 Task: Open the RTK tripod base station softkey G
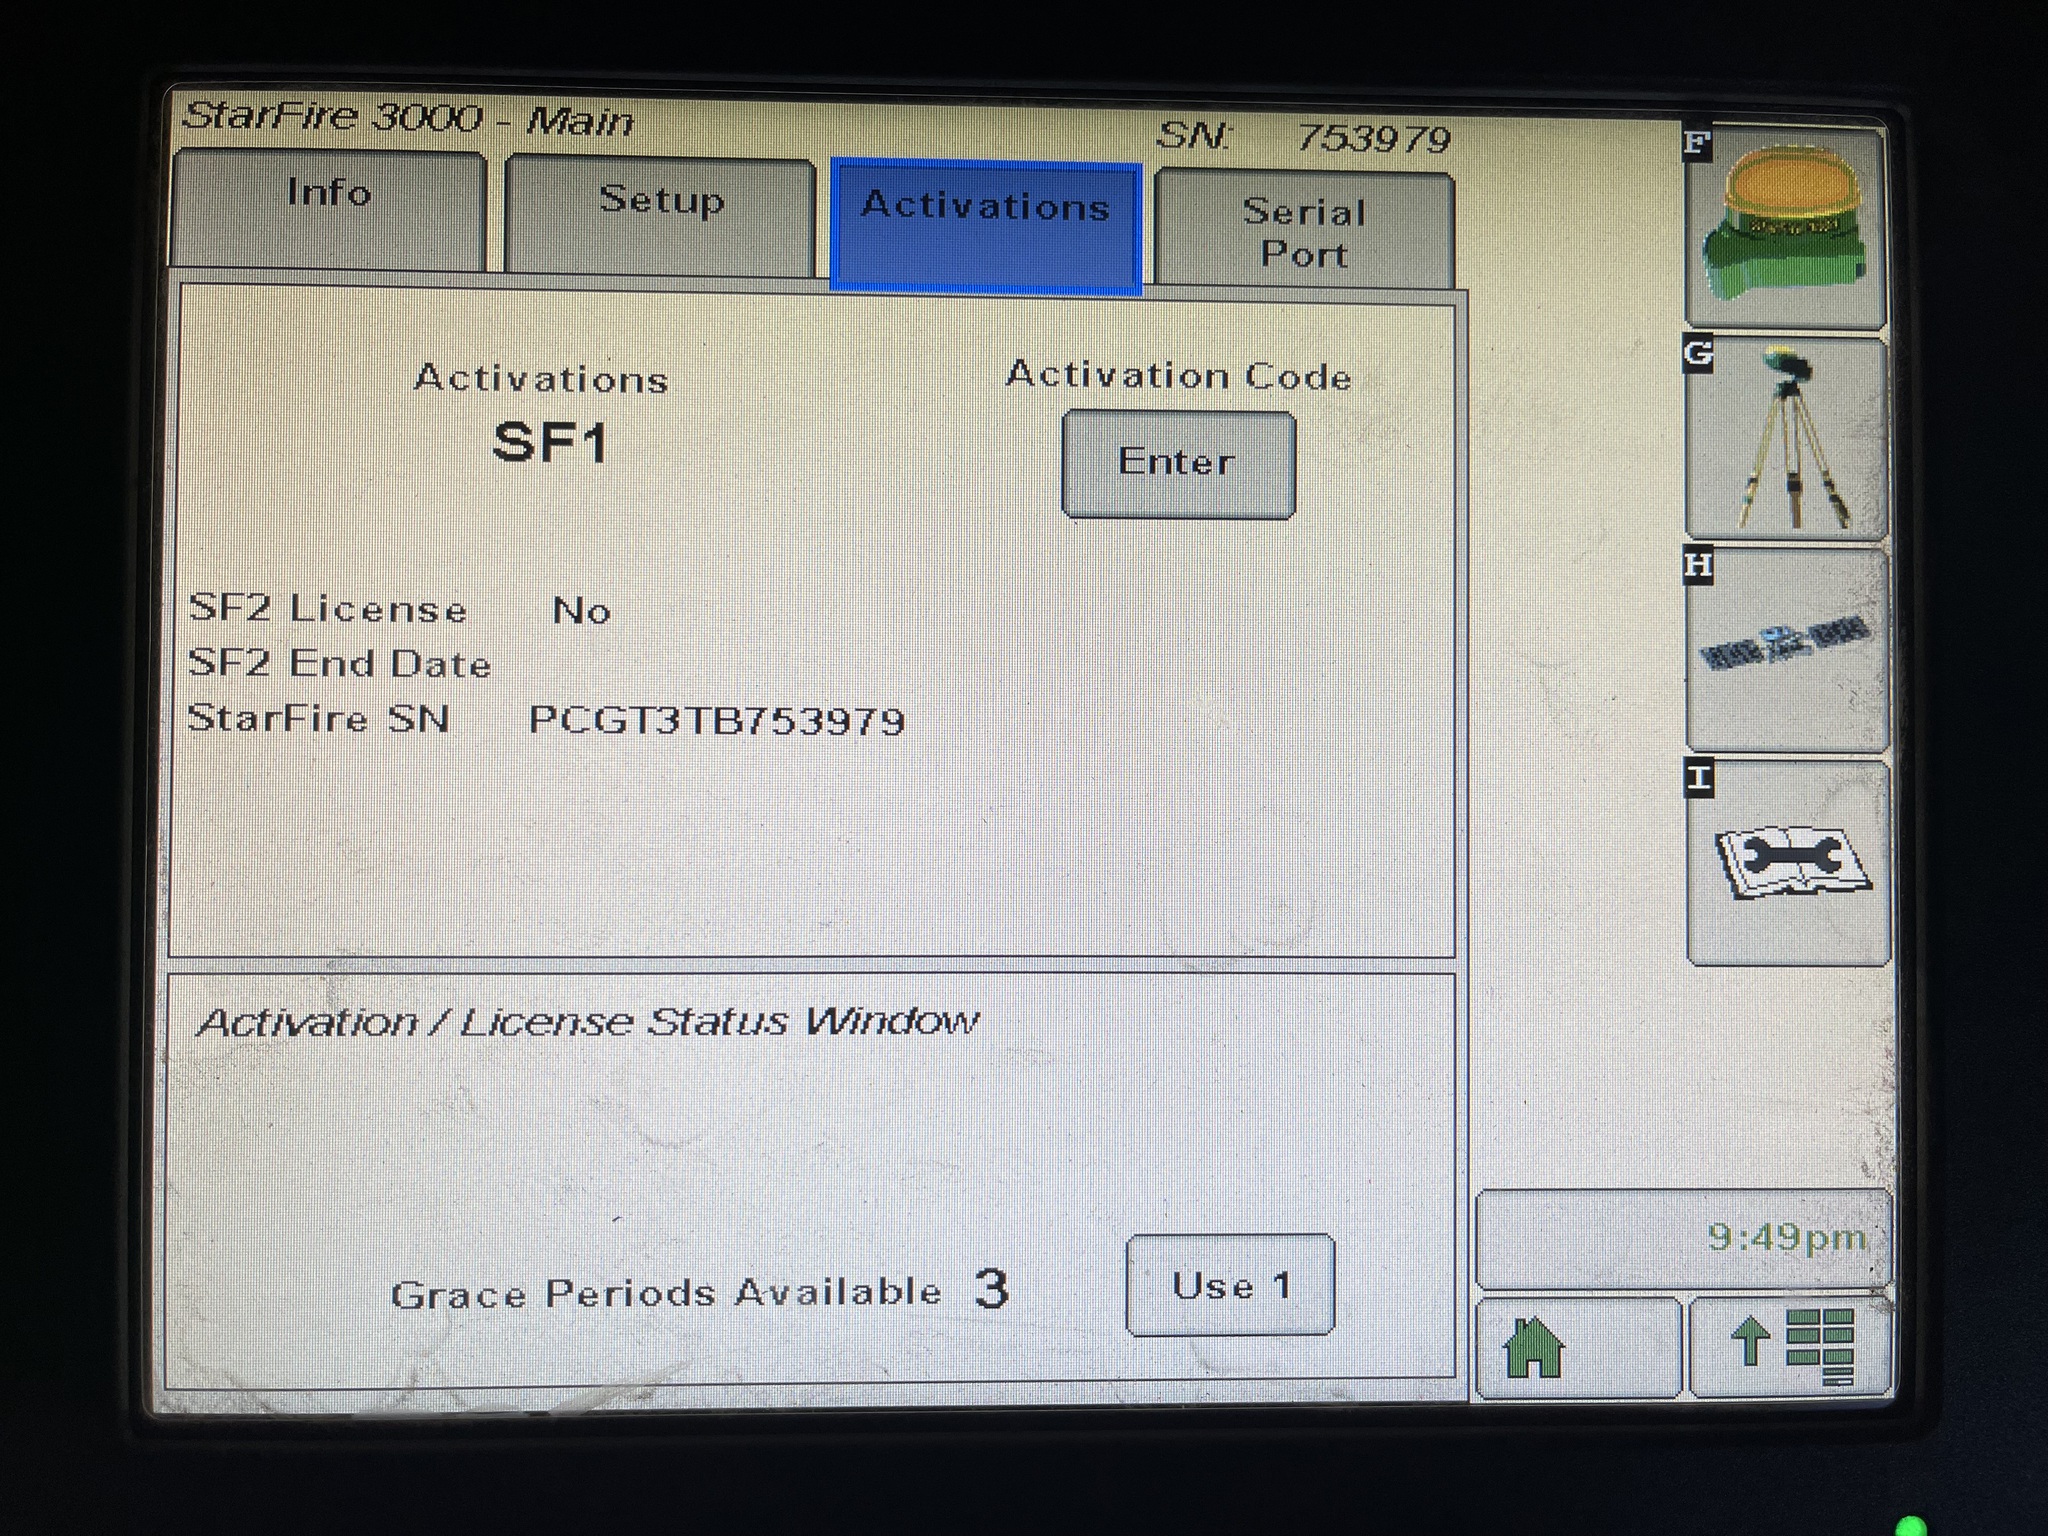click(x=1786, y=438)
